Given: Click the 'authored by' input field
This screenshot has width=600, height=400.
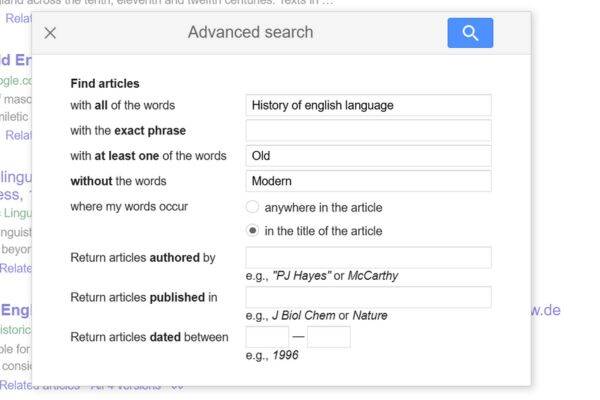Looking at the screenshot, I should pyautogui.click(x=368, y=257).
